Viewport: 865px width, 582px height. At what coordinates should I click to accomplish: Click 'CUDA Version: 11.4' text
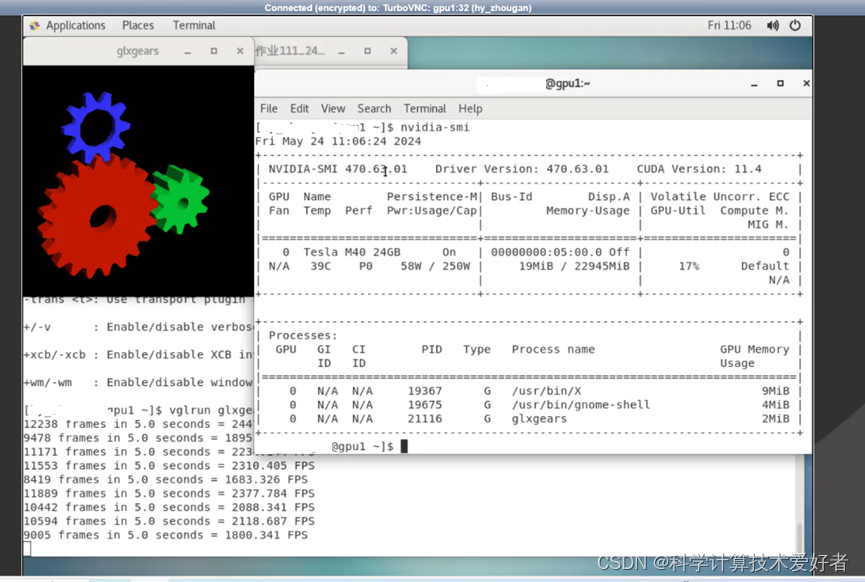[699, 169]
